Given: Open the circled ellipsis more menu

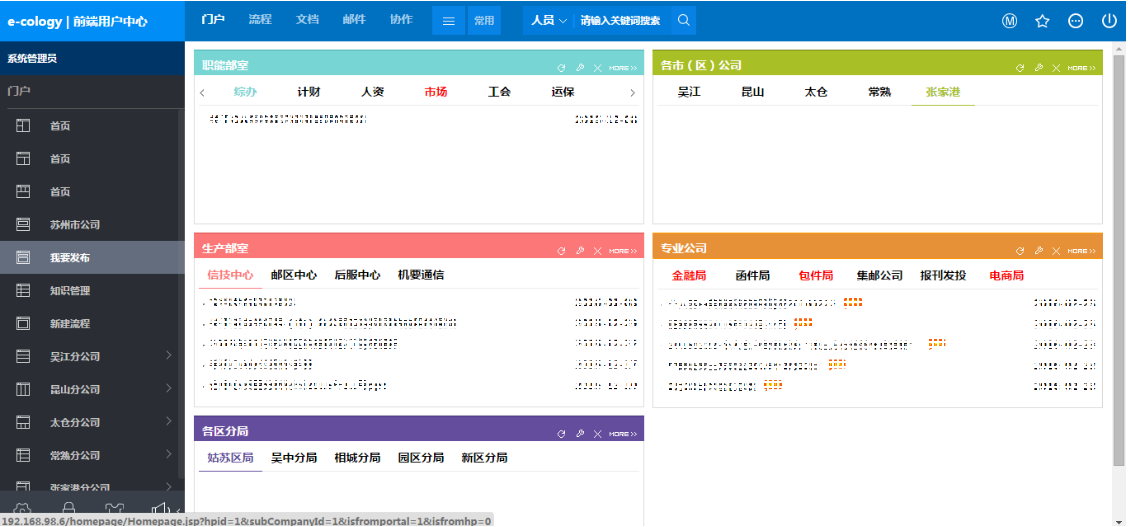Looking at the screenshot, I should click(x=1075, y=21).
